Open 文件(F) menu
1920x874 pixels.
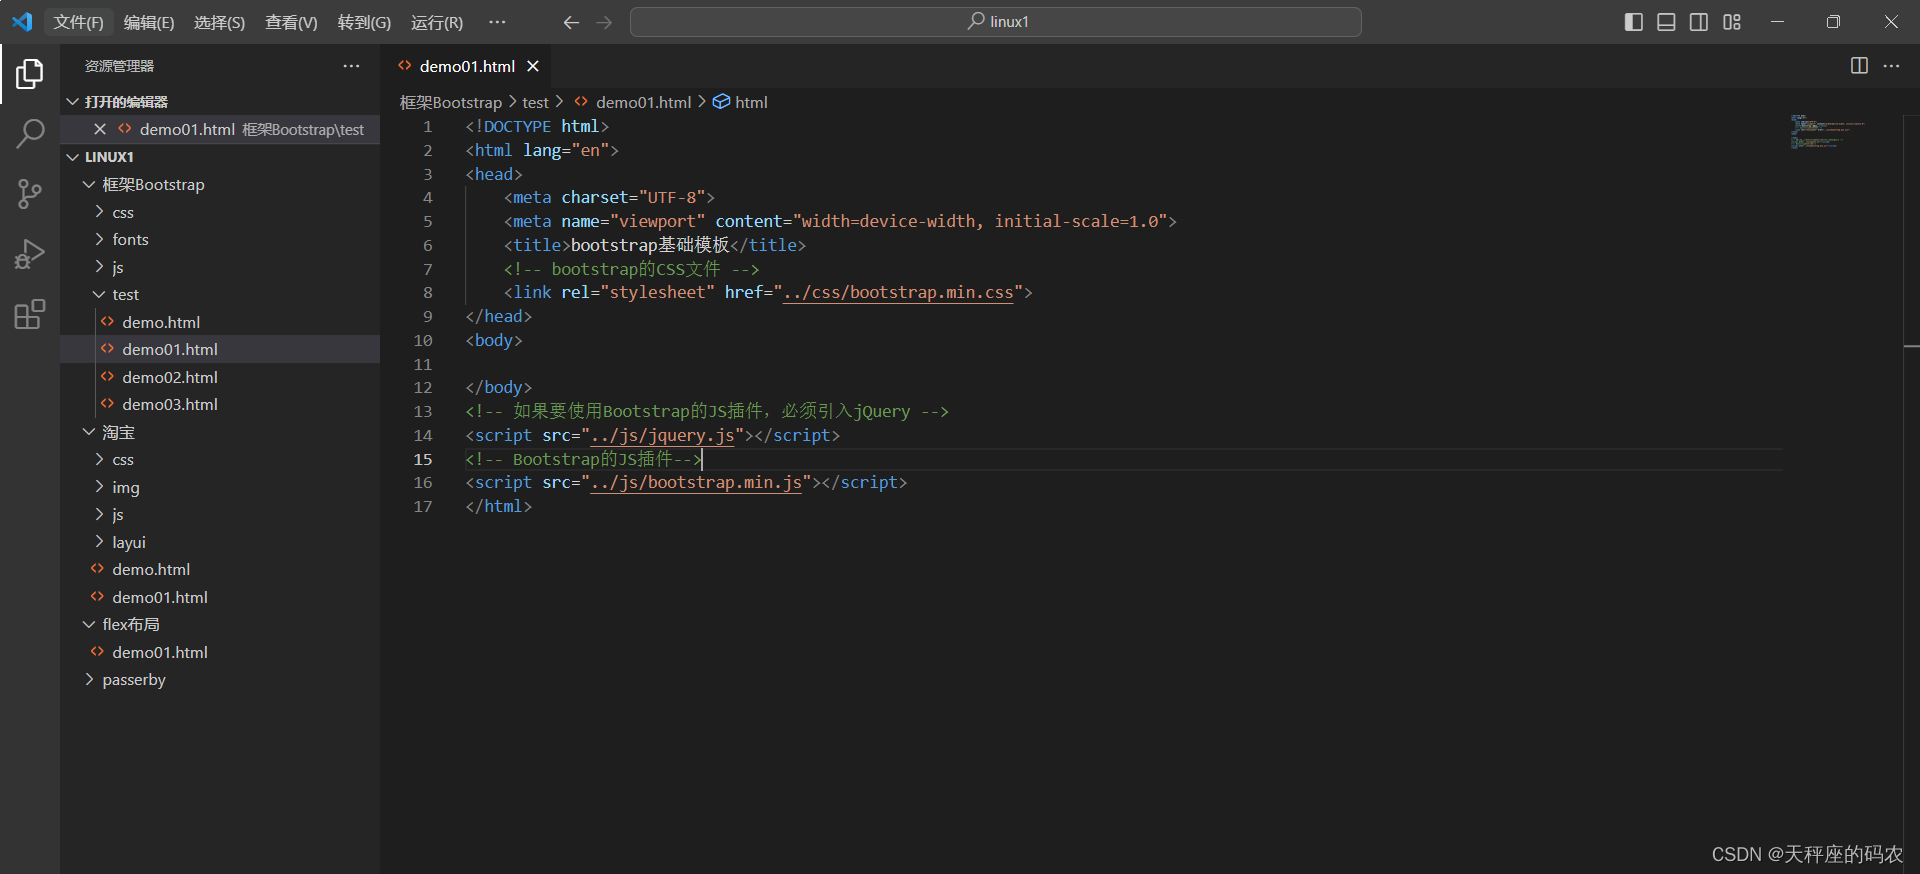point(78,22)
